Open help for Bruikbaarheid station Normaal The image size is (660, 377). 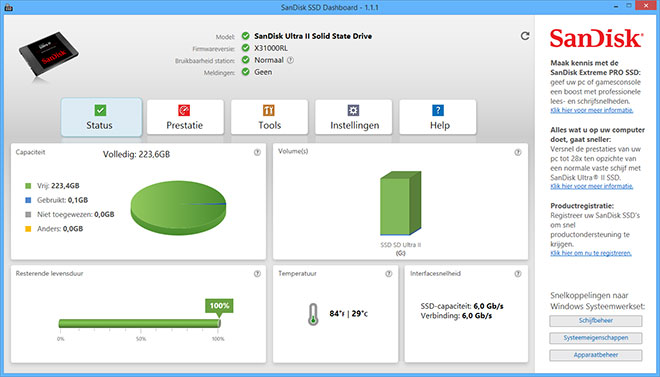pos(290,60)
